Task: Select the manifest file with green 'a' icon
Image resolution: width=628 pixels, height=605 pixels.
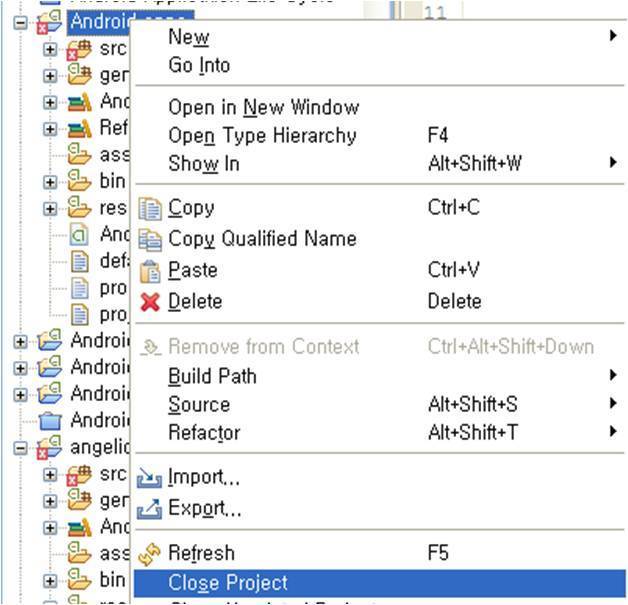Action: tap(79, 234)
